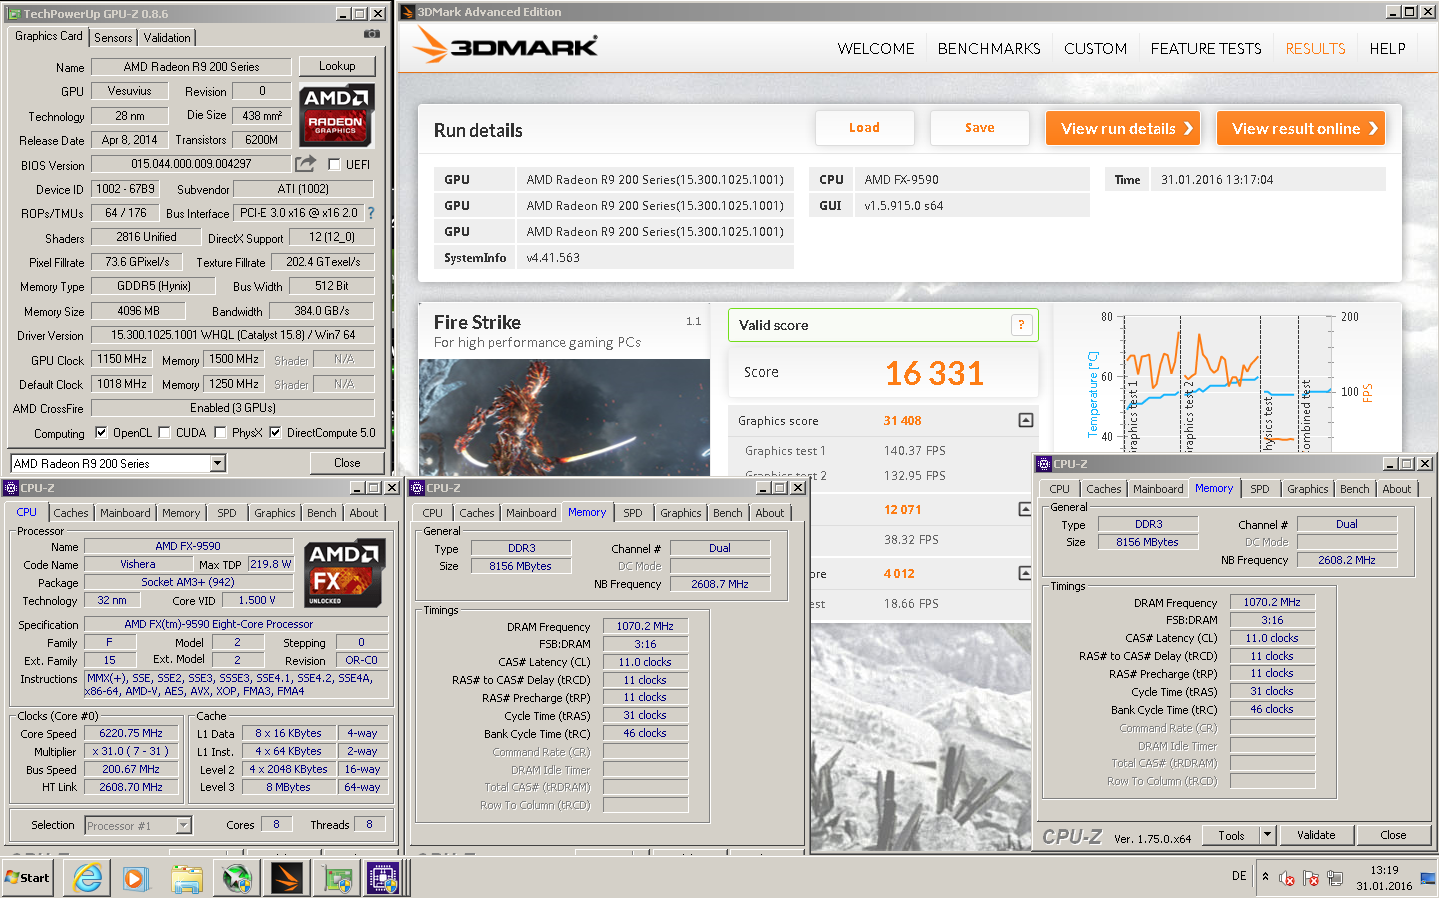The image size is (1439, 898).
Task: Switch to Graphics tab in right CPU-Z window
Action: point(1308,489)
